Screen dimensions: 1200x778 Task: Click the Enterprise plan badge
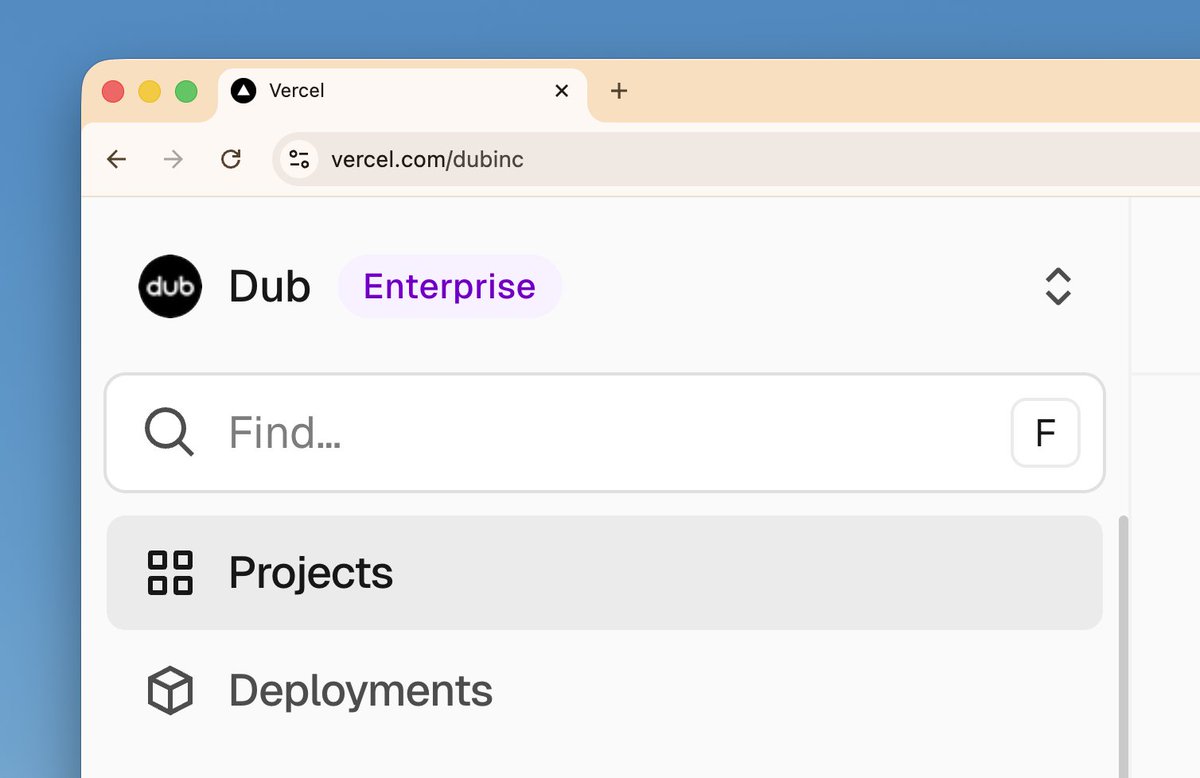coord(450,286)
